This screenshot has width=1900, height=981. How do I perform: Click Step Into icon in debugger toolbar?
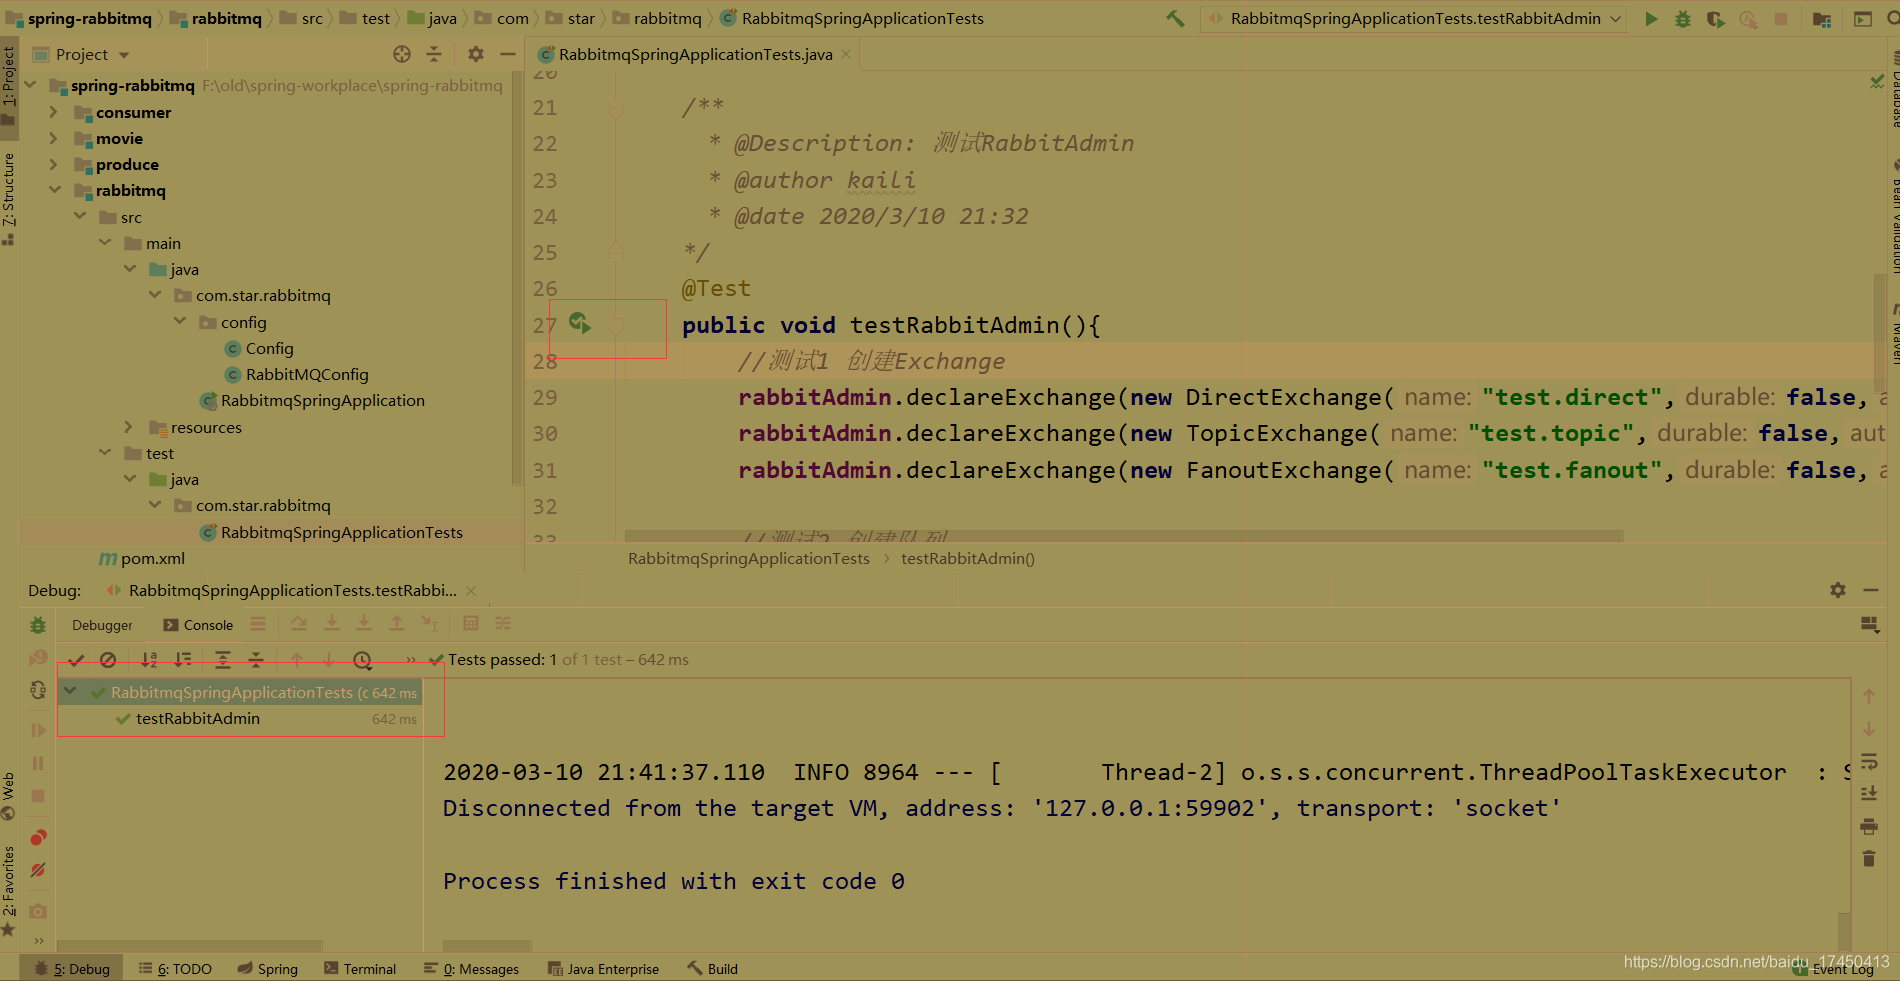(332, 624)
